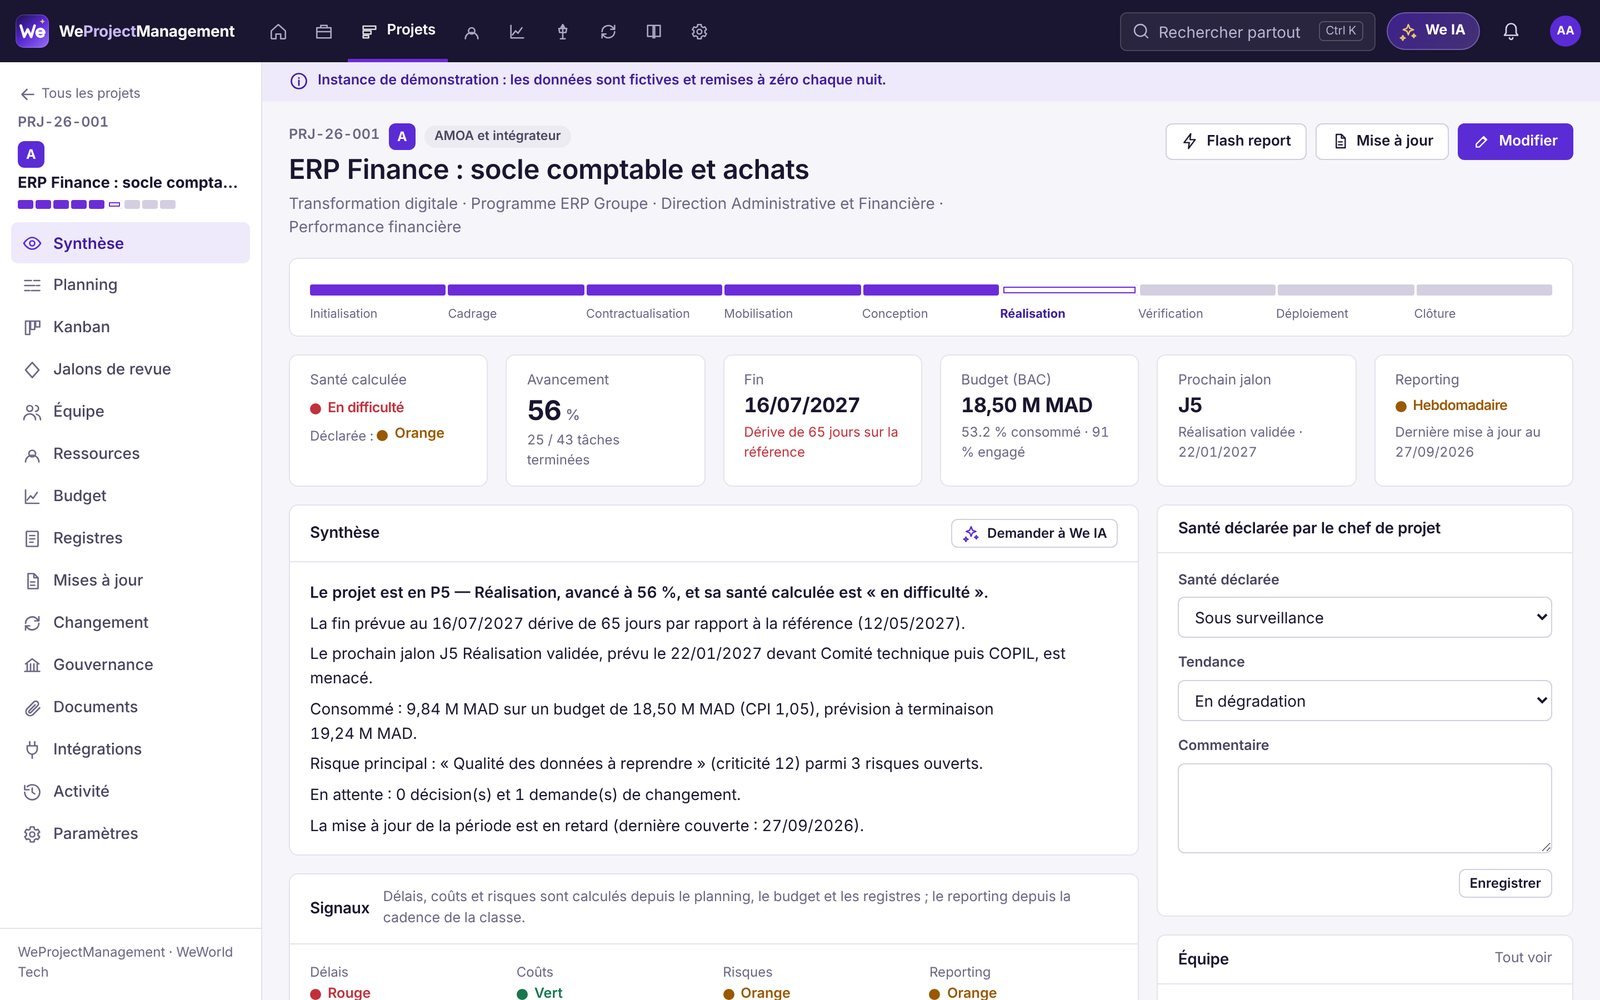Click the Réalisation phase progress segment
Viewport: 1600px width, 1000px height.
[x=1069, y=290]
